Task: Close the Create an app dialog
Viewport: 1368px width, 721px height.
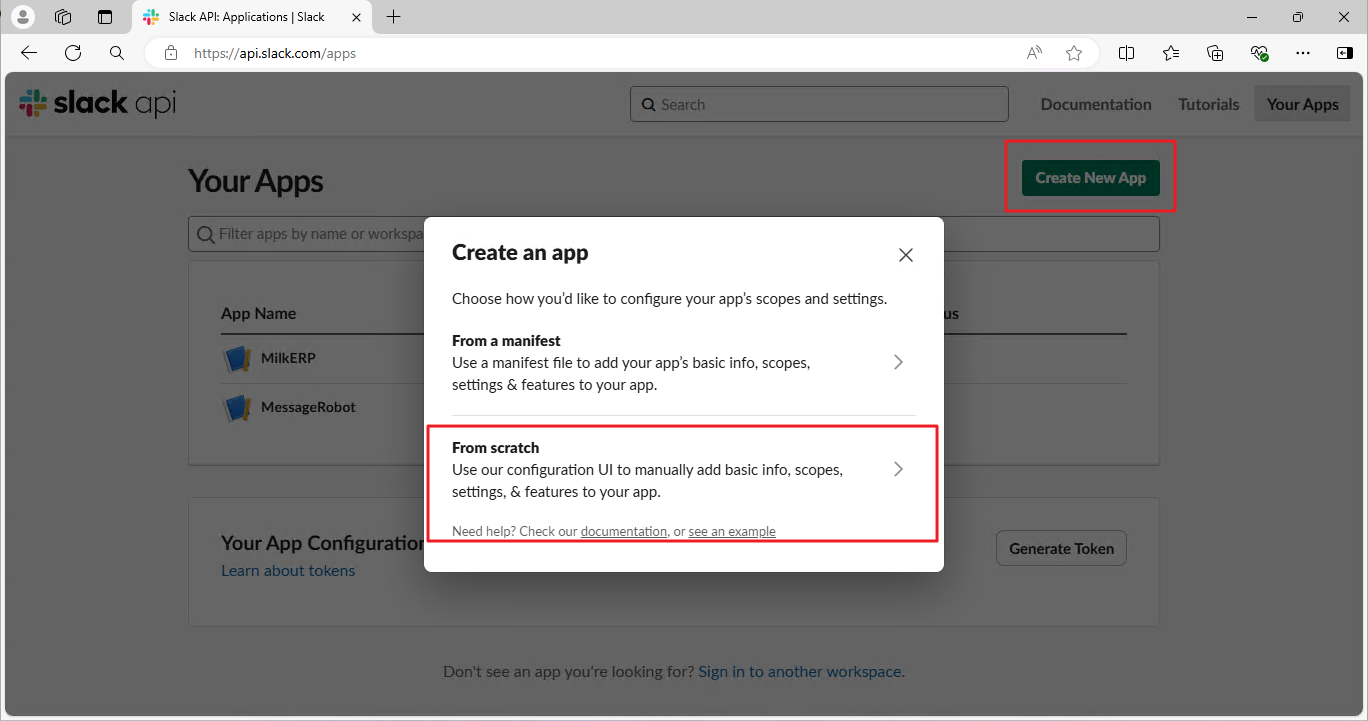Action: pos(906,255)
